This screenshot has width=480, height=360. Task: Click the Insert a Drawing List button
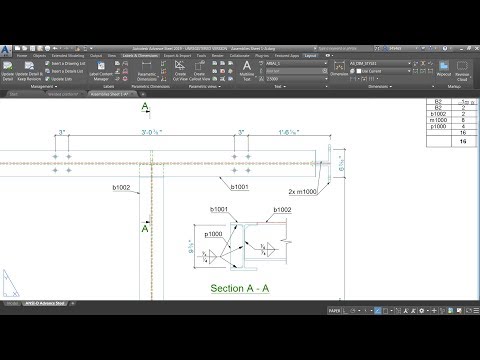65,63
